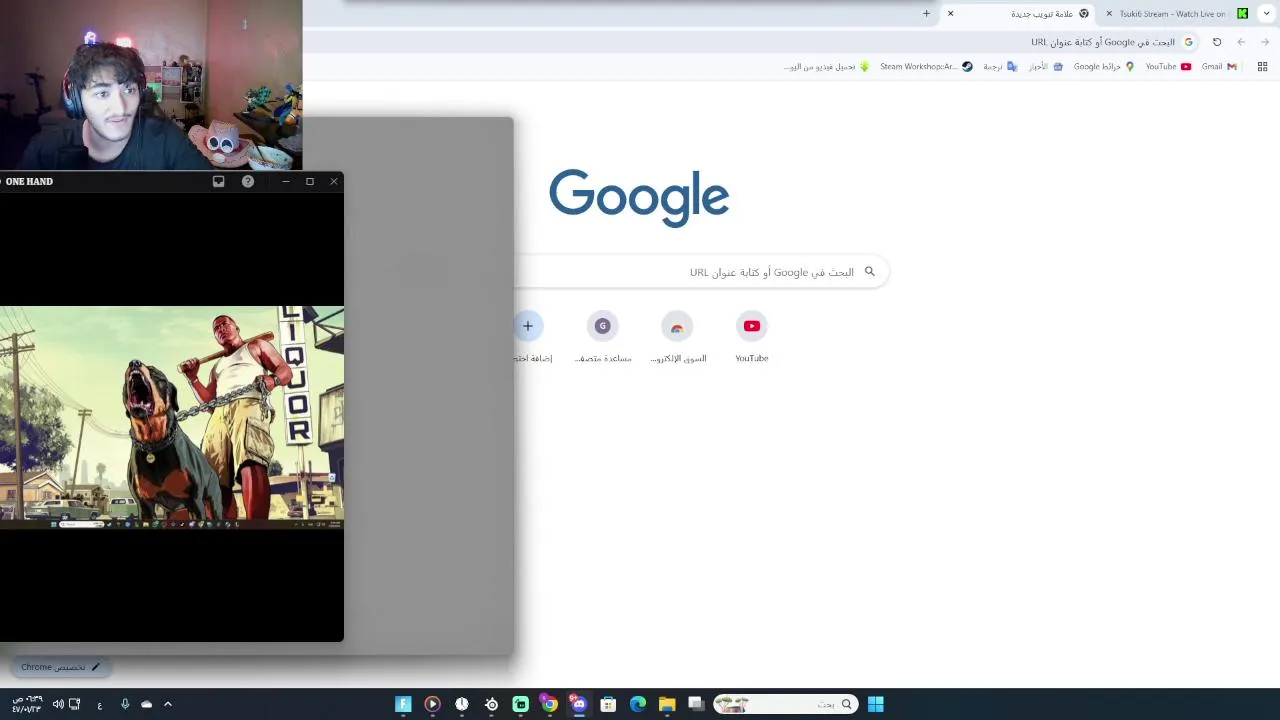Close the new tab (علامة تبويب جديدة)
This screenshot has height=720, width=1280.
click(951, 14)
